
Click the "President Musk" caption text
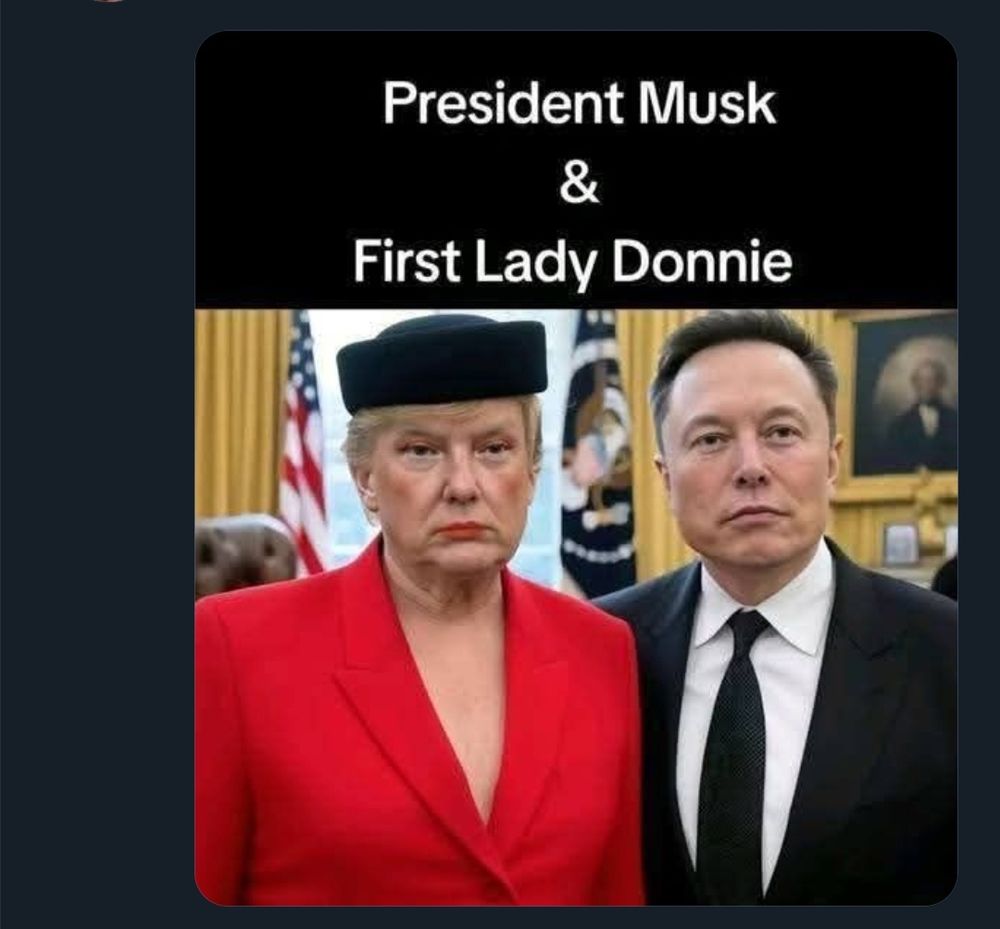[579, 104]
